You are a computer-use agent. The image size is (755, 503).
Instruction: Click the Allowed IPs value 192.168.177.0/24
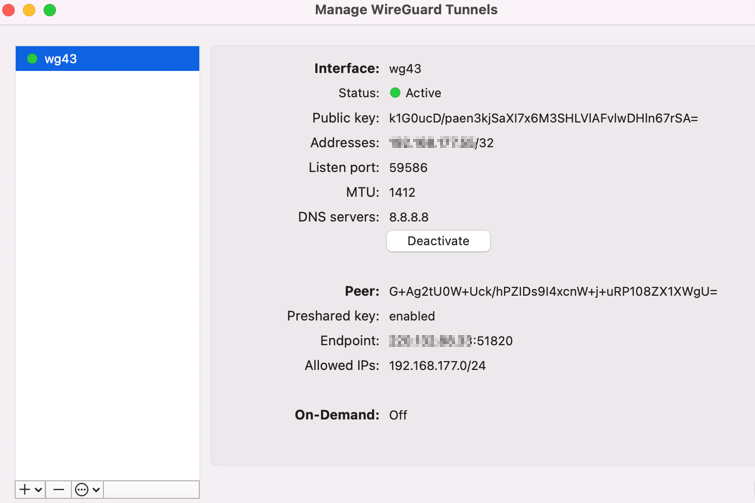pos(437,366)
